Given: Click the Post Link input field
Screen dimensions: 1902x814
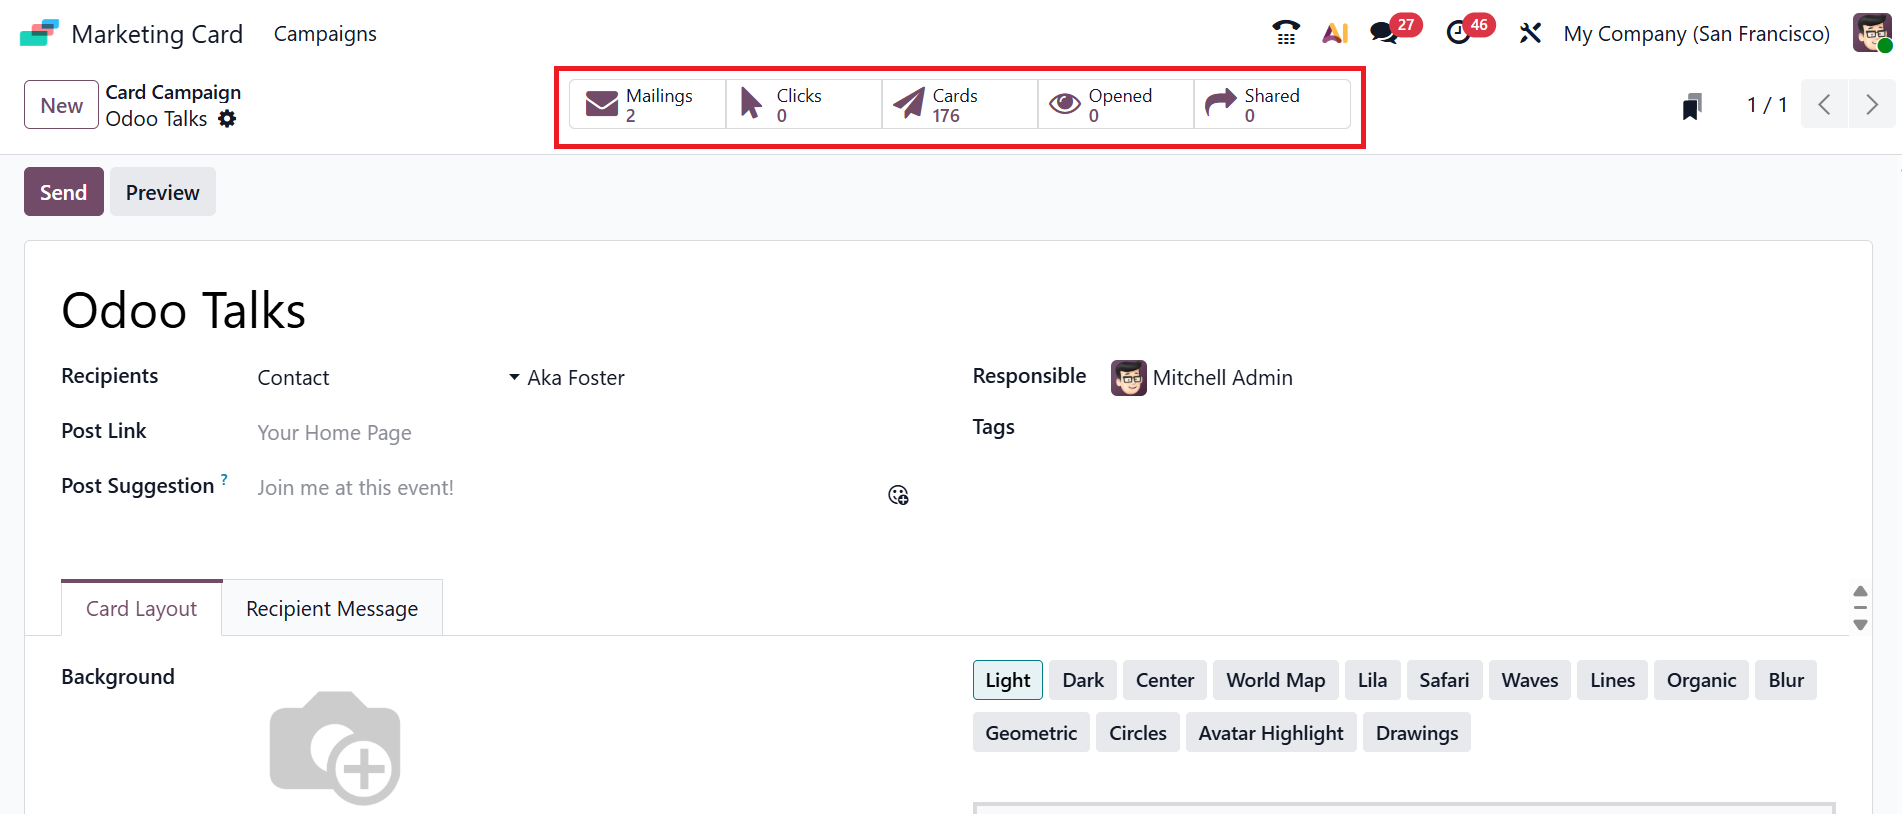Looking at the screenshot, I should point(585,433).
